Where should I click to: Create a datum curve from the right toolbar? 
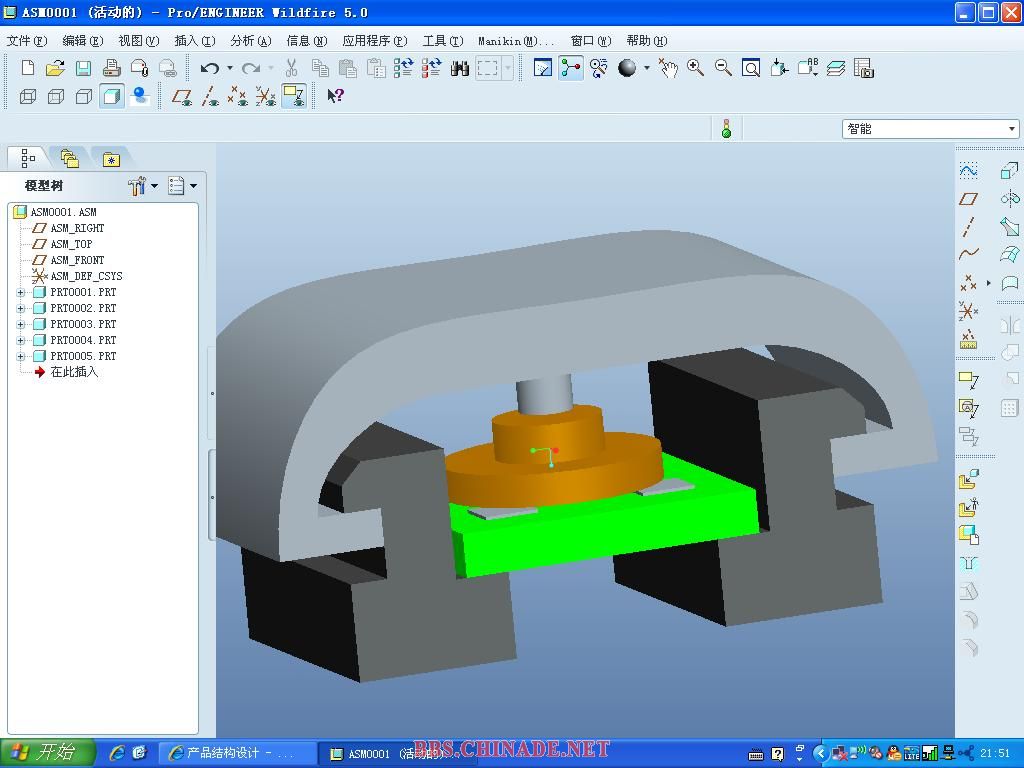pos(968,254)
